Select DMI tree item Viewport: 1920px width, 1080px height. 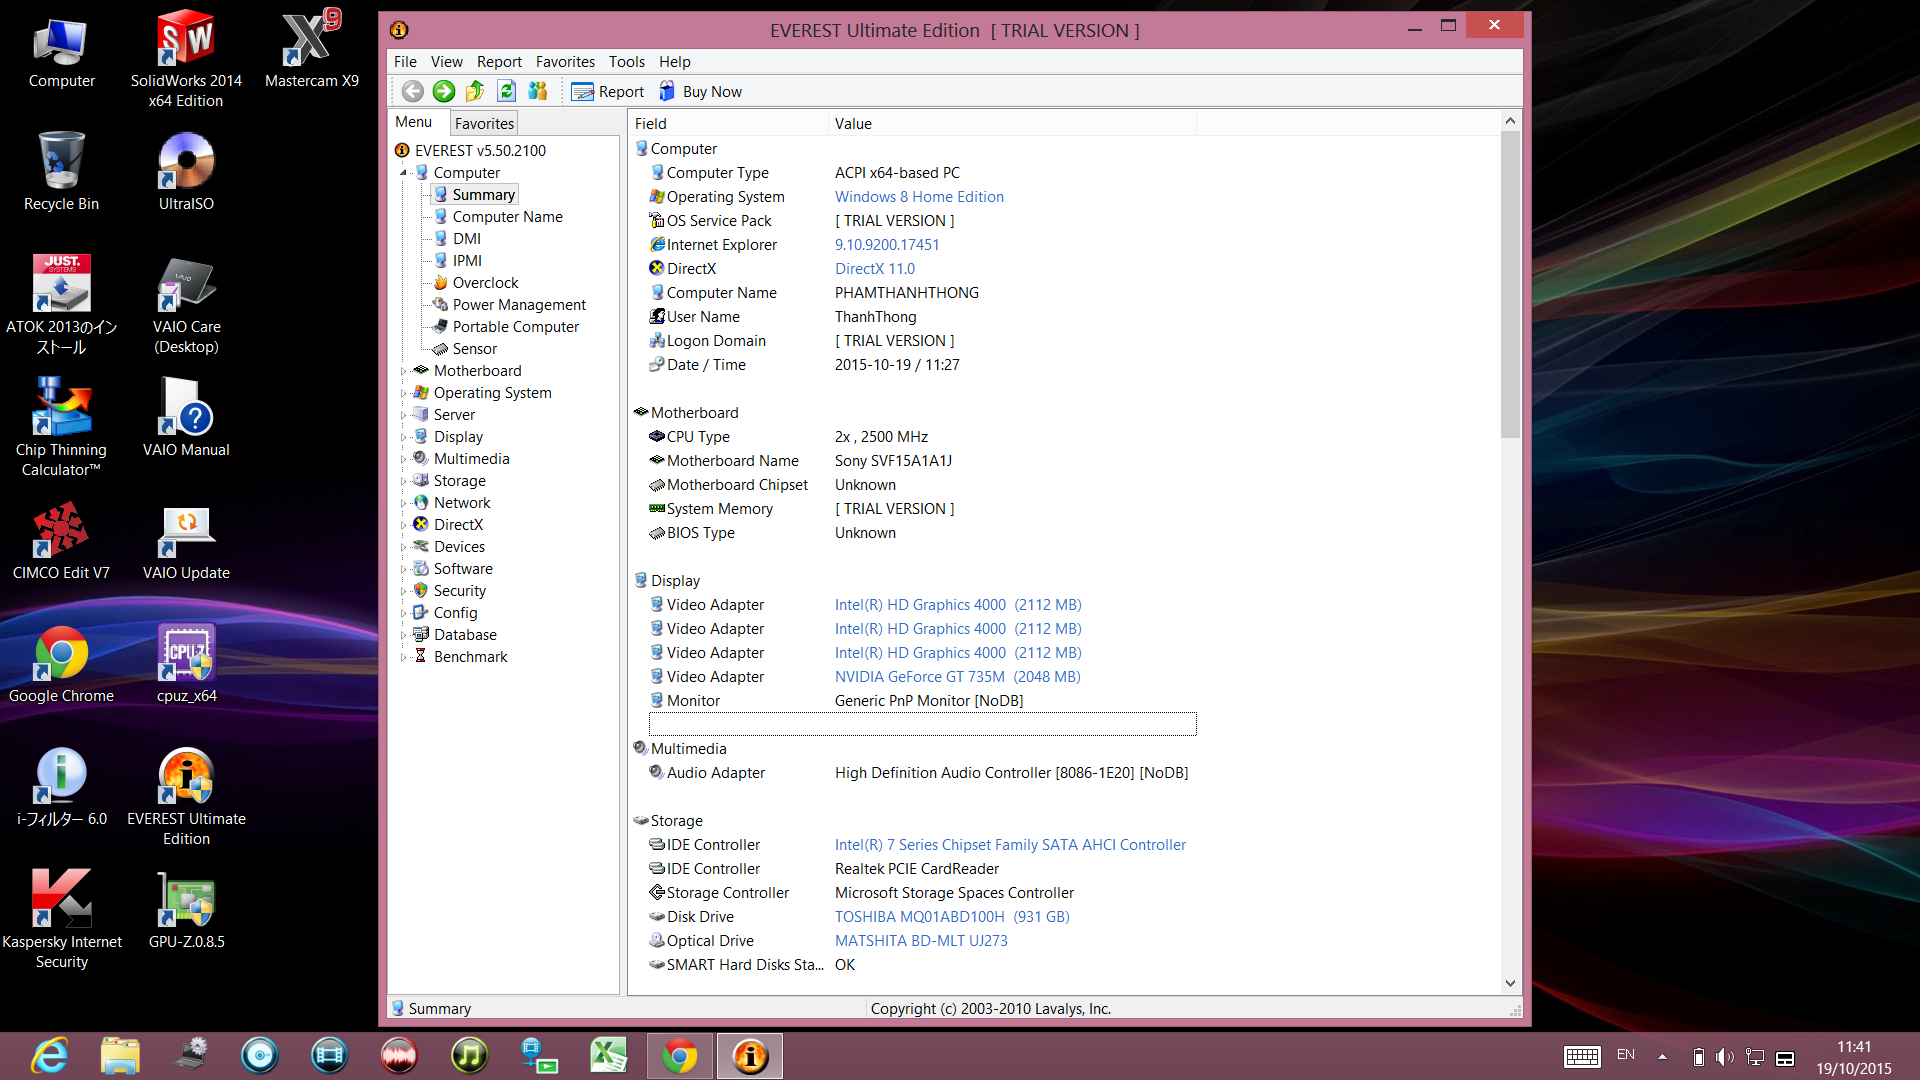pos(466,239)
